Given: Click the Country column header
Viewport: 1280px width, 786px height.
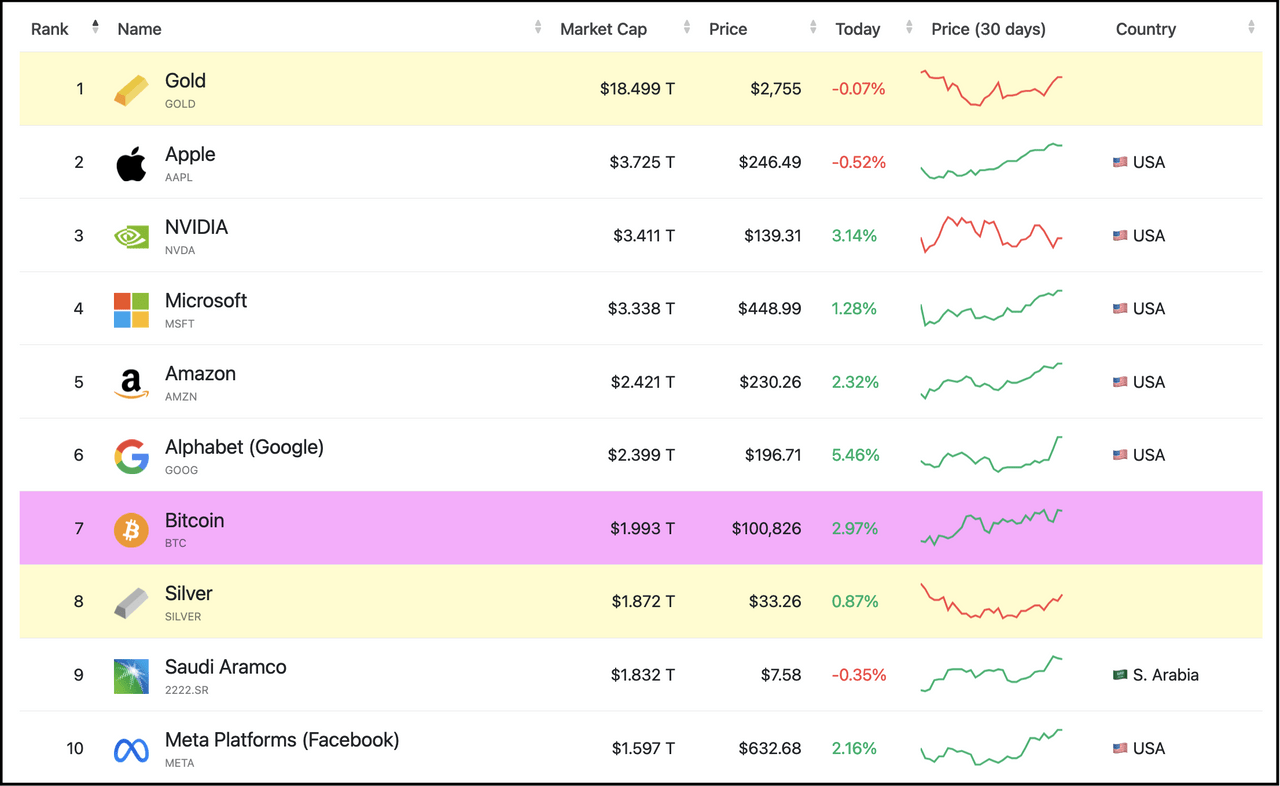Looking at the screenshot, I should pos(1145,29).
